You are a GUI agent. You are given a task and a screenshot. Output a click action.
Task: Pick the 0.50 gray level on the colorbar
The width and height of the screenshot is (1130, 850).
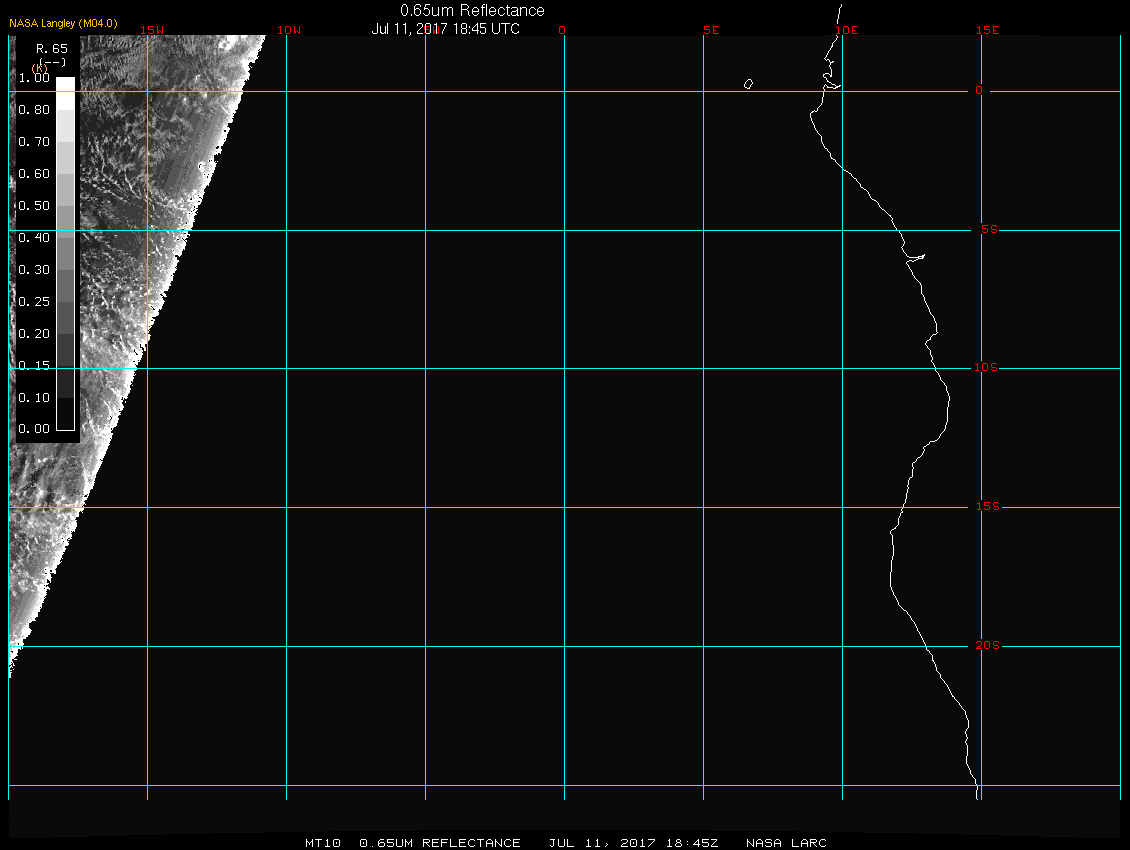click(x=65, y=206)
